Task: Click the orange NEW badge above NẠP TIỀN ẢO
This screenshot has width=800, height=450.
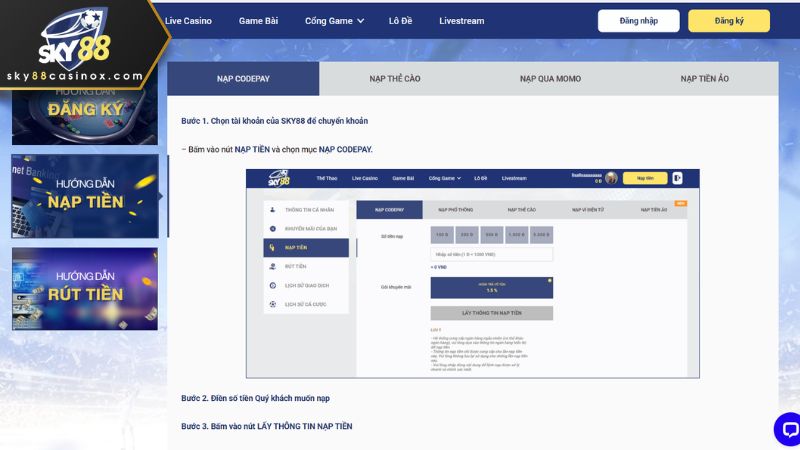Action: coord(681,204)
